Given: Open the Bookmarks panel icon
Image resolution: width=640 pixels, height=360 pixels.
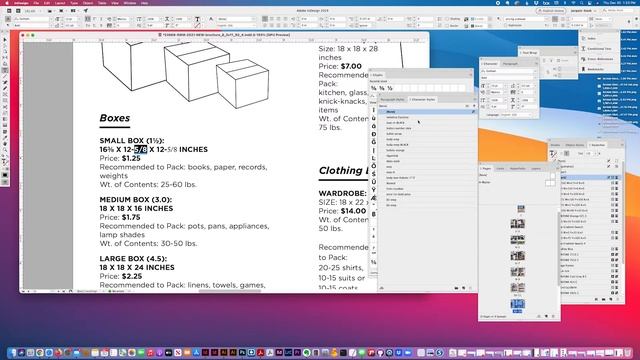Looking at the screenshot, I should tap(584, 69).
